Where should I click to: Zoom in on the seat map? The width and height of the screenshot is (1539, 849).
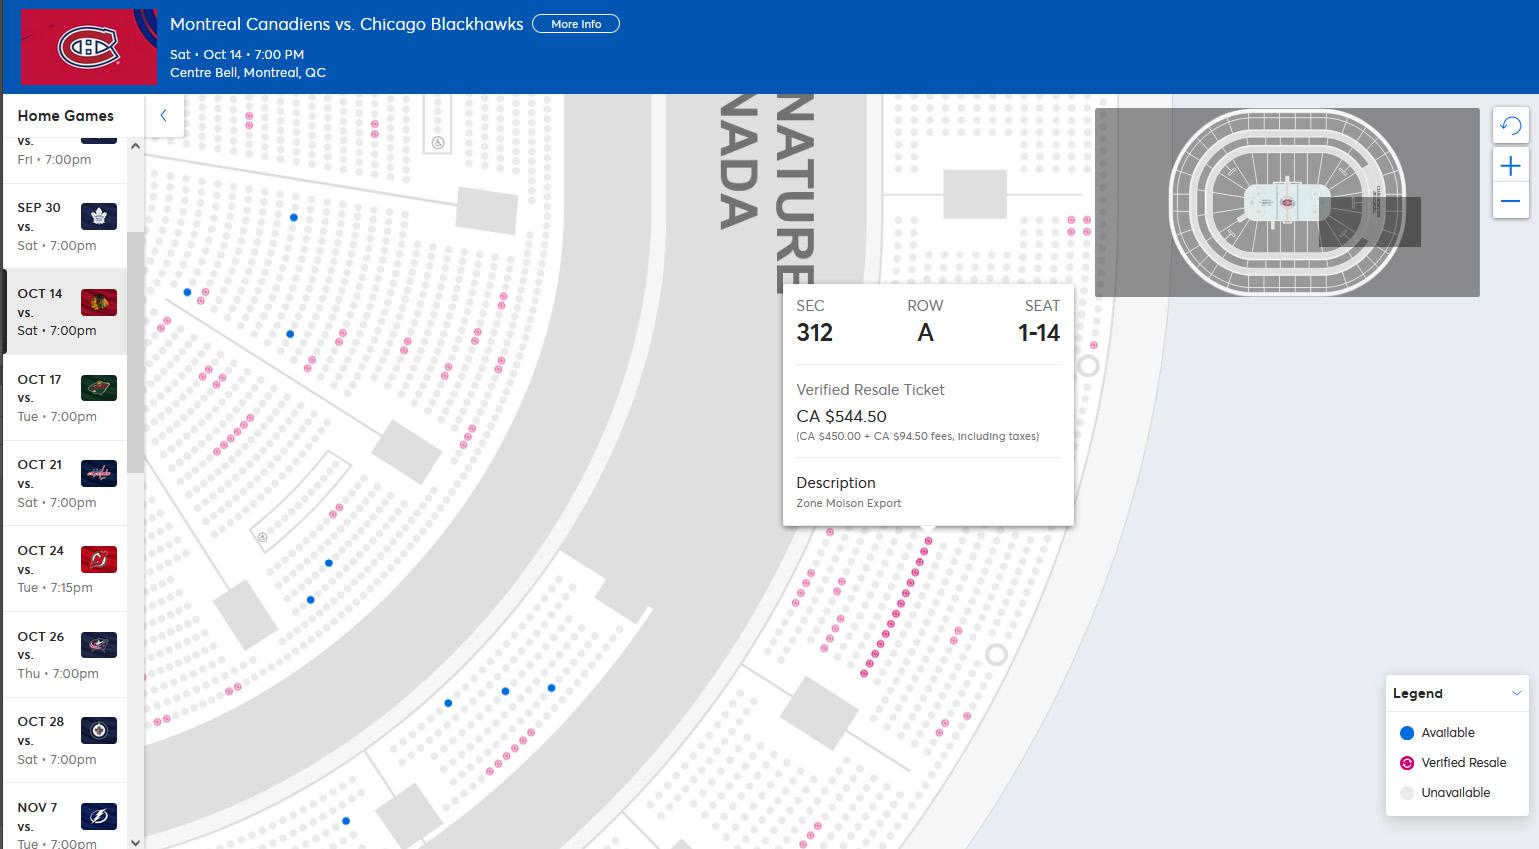1510,166
